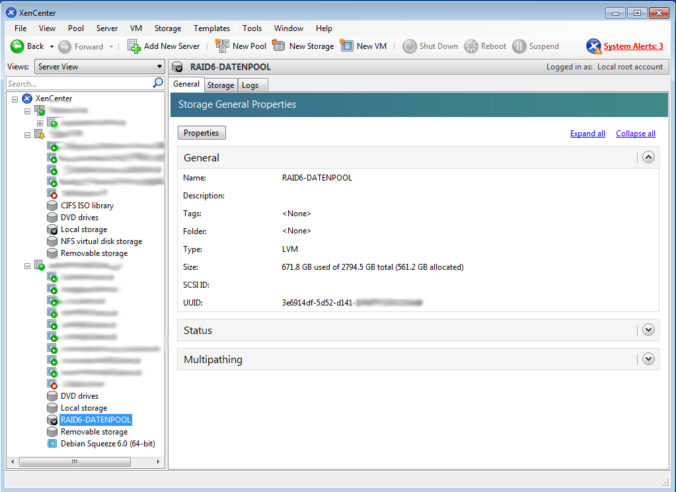Click the CIFS ISO library disk icon
Viewport: 676px width, 492px height.
tap(52, 206)
